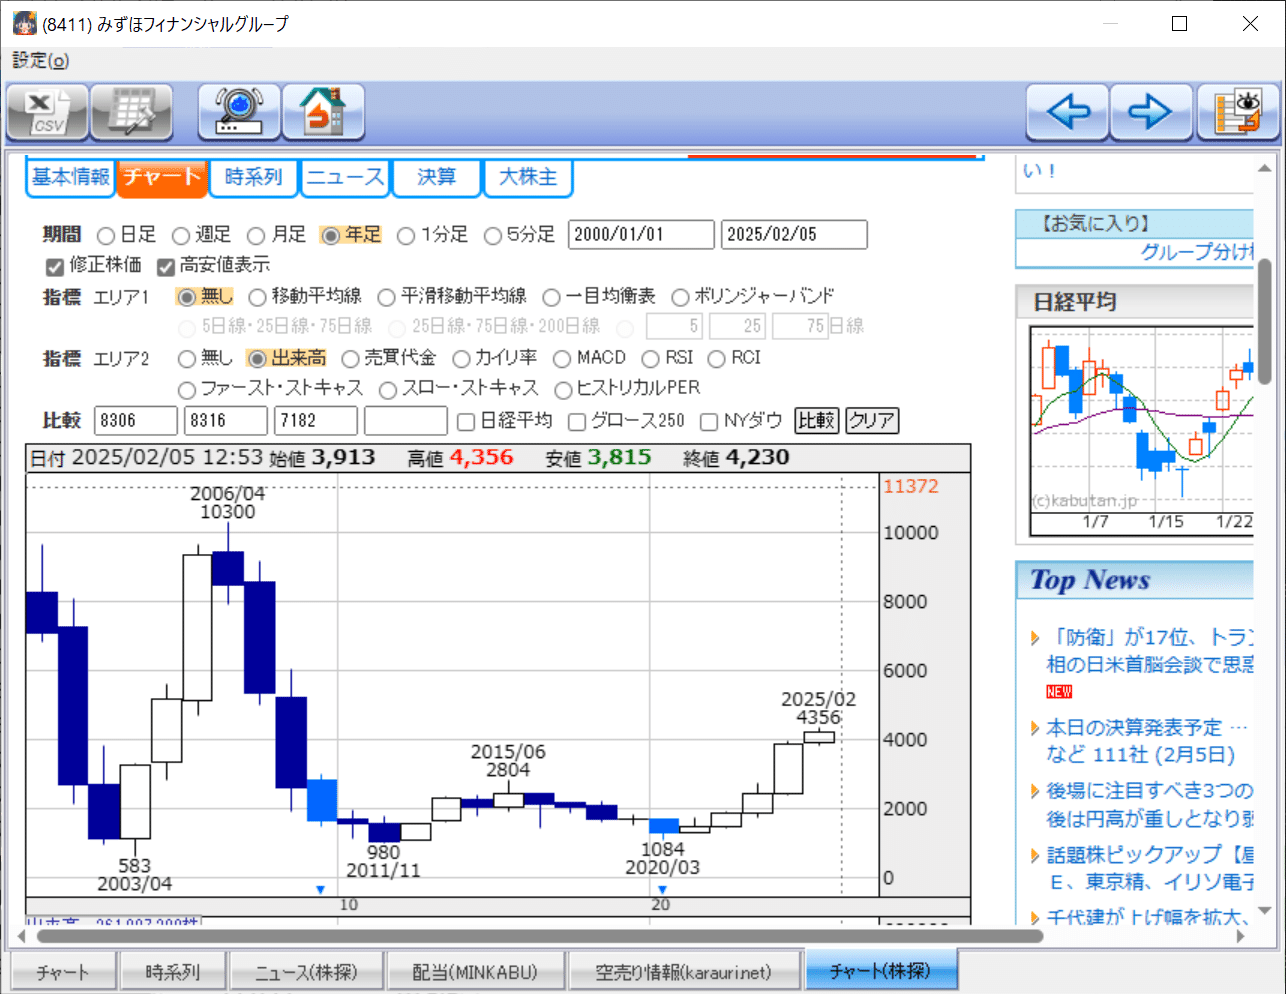Screen dimensions: 1286x994
Task: Select the 日足 period radio button
Action: (x=106, y=235)
